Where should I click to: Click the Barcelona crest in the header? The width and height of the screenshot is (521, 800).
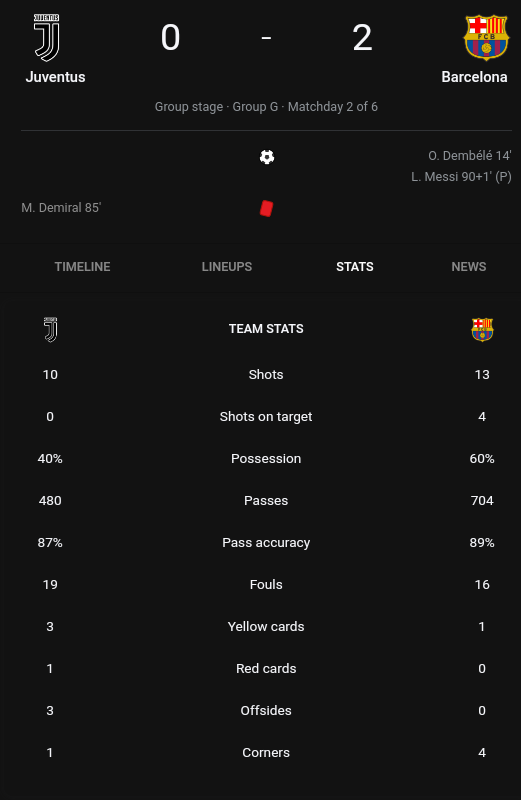click(486, 38)
